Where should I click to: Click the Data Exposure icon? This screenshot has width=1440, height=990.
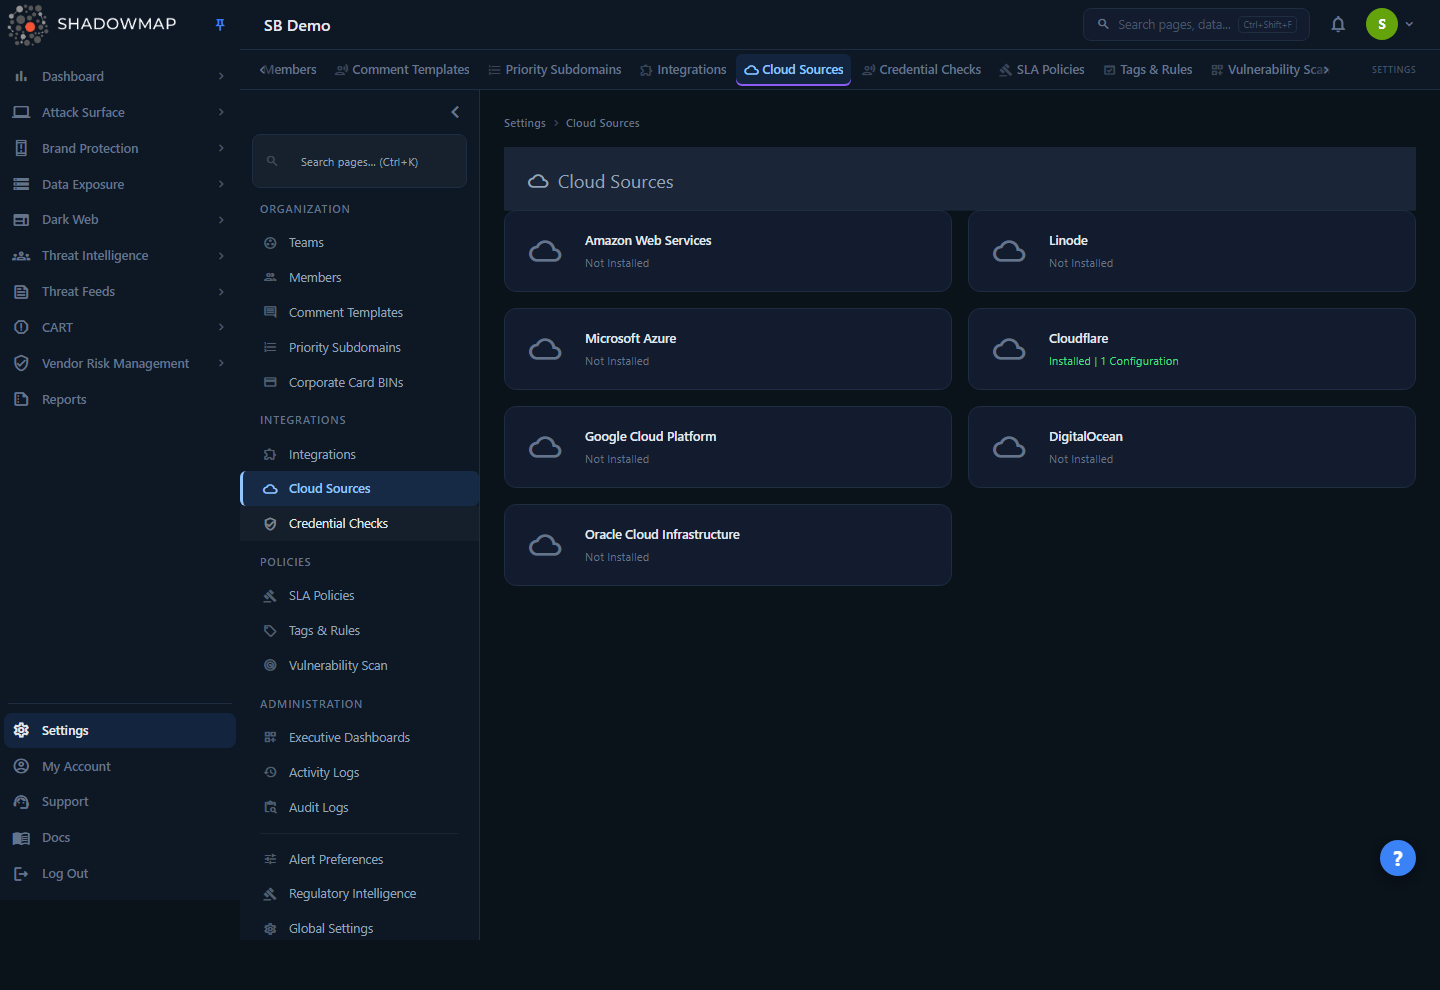tap(21, 184)
